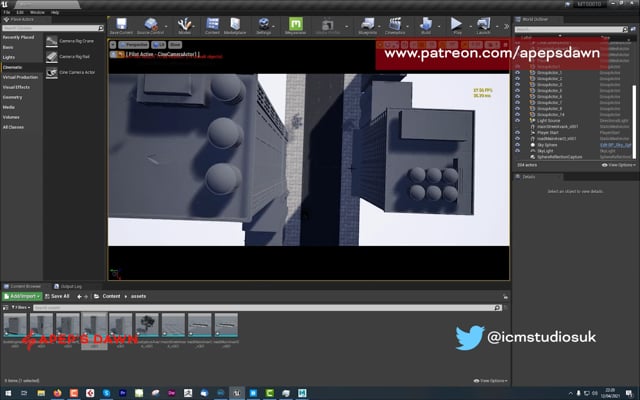Viewport: 640px width, 400px height.
Task: Switch to the Place Actors tab
Action: point(22,19)
